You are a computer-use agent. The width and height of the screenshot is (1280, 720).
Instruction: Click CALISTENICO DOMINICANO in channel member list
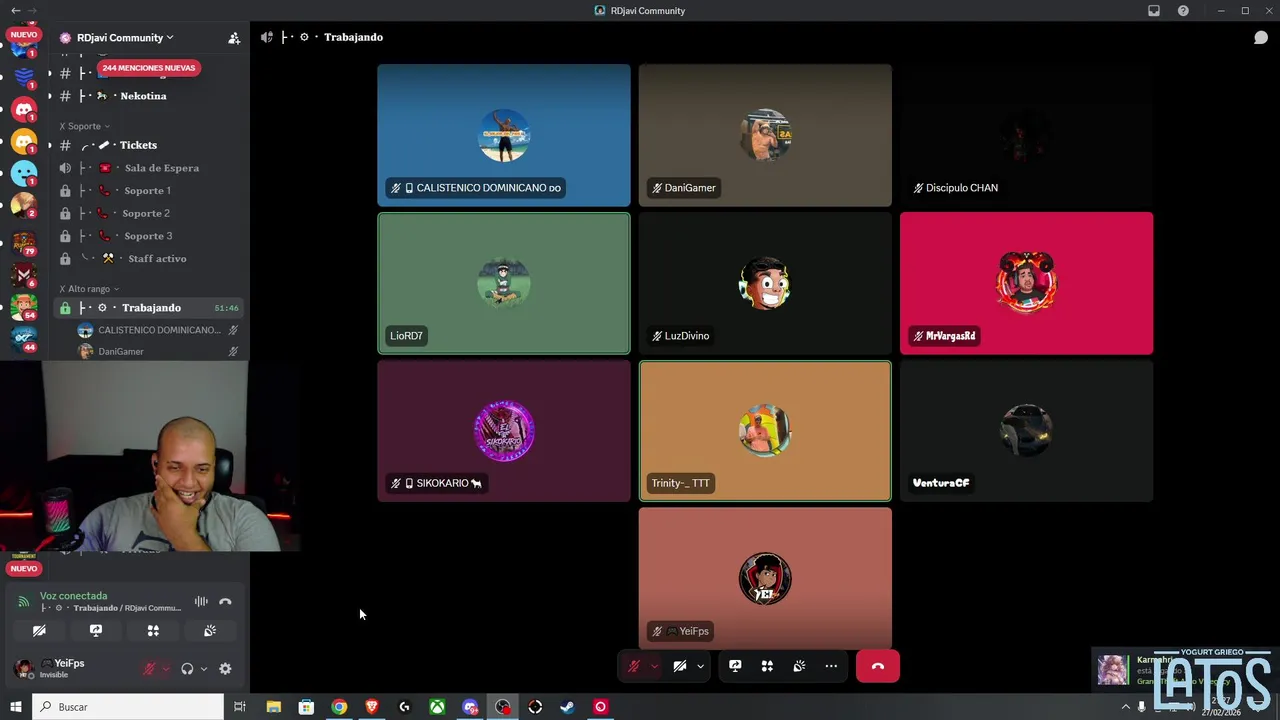tap(158, 330)
